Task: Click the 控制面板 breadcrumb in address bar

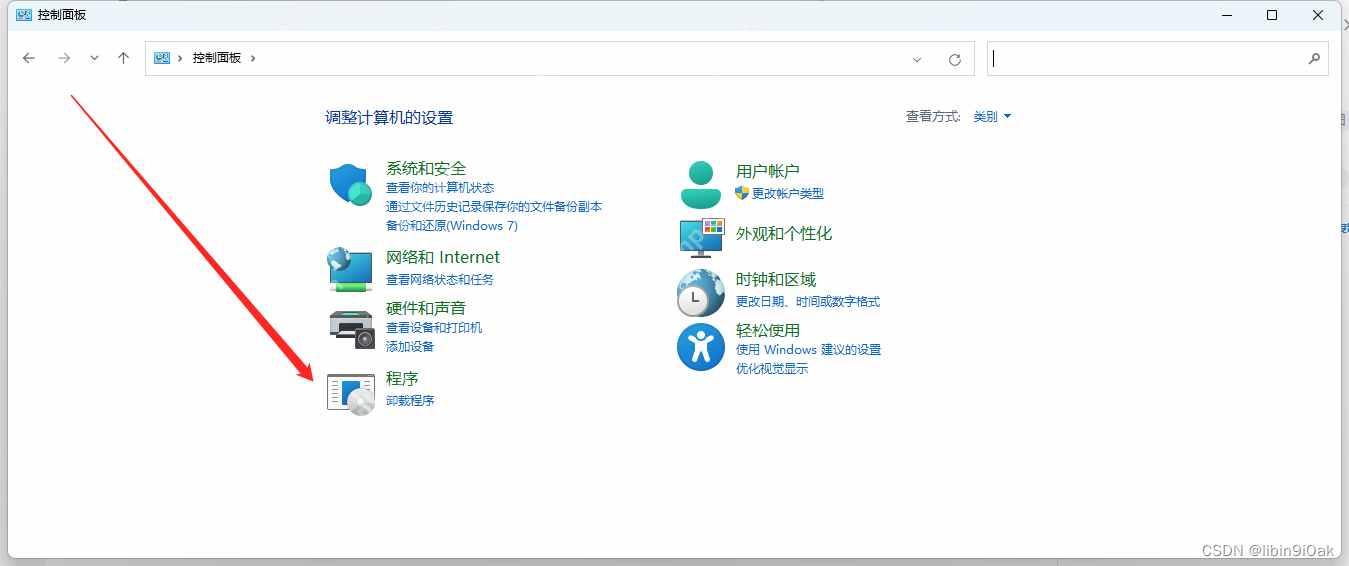Action: 217,58
